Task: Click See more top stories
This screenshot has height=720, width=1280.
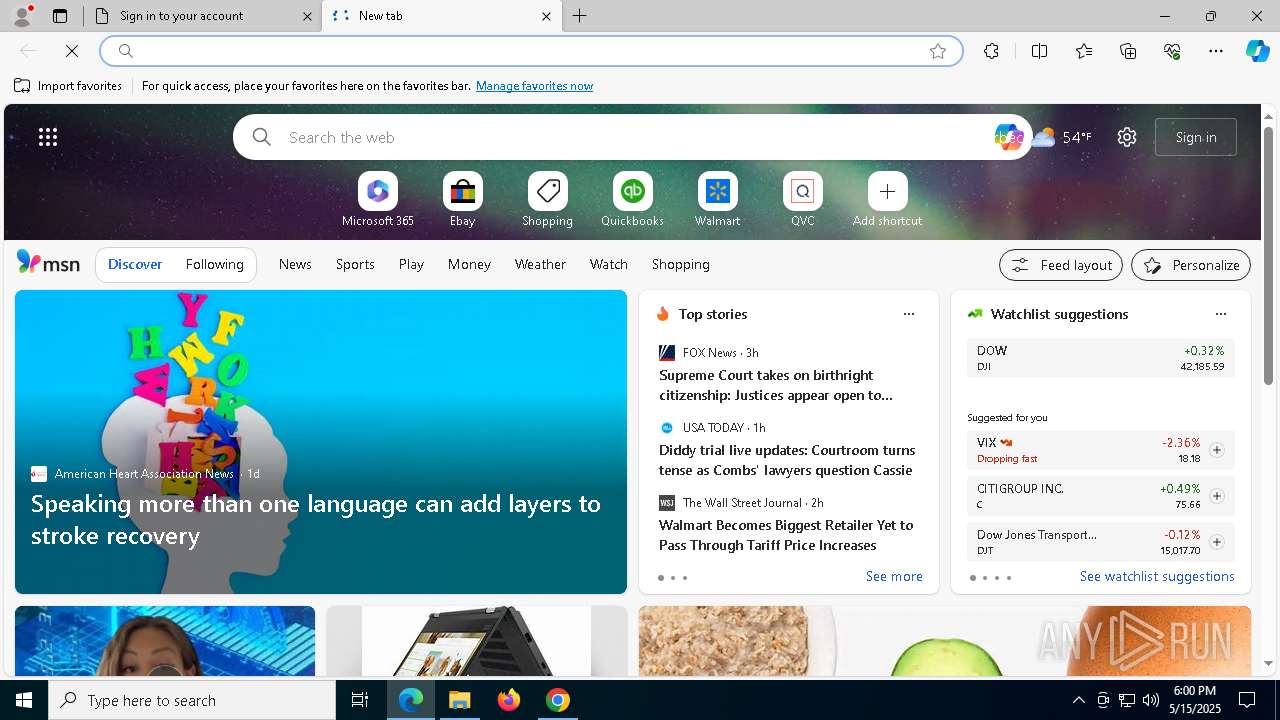Action: tap(894, 576)
